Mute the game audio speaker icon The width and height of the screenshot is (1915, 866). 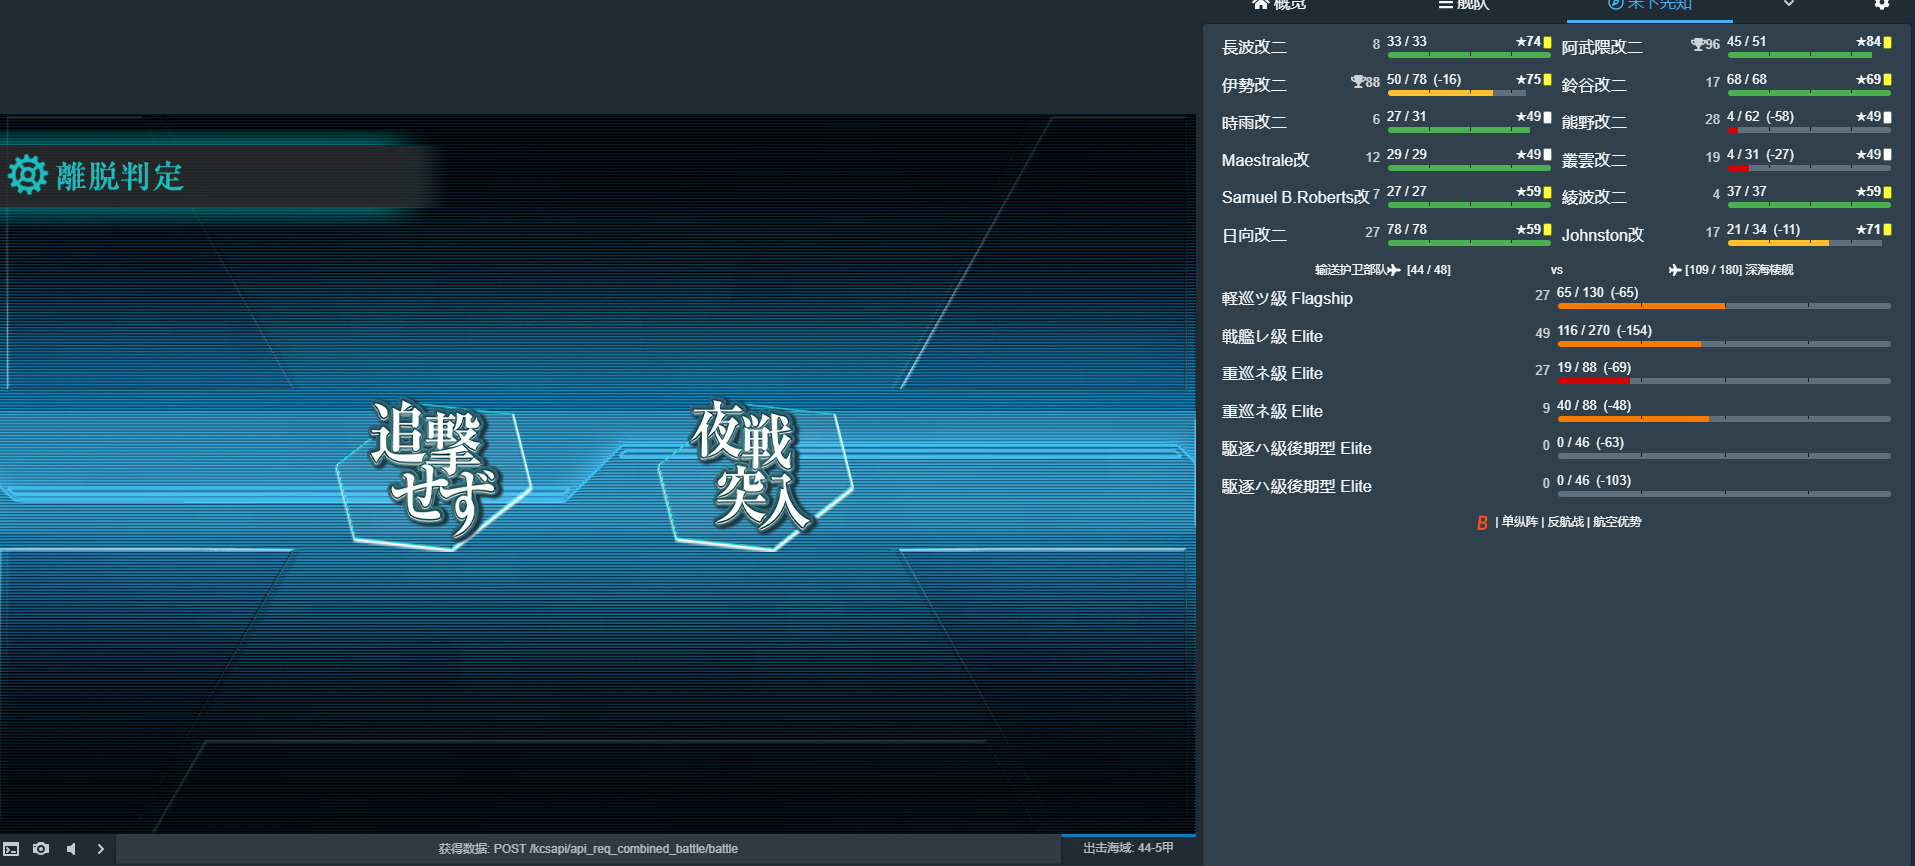(71, 849)
